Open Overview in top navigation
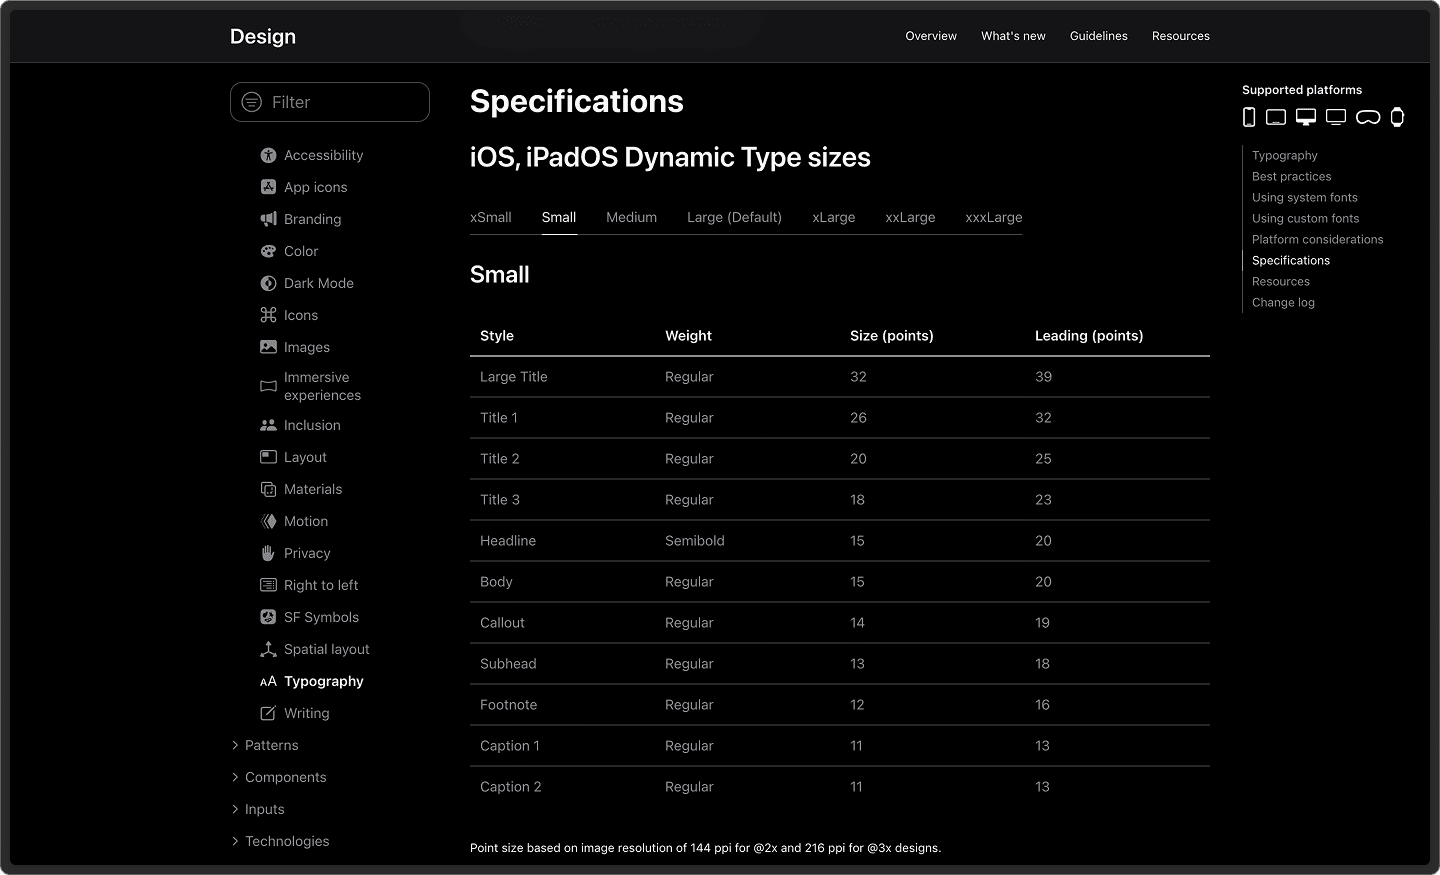 click(x=931, y=36)
